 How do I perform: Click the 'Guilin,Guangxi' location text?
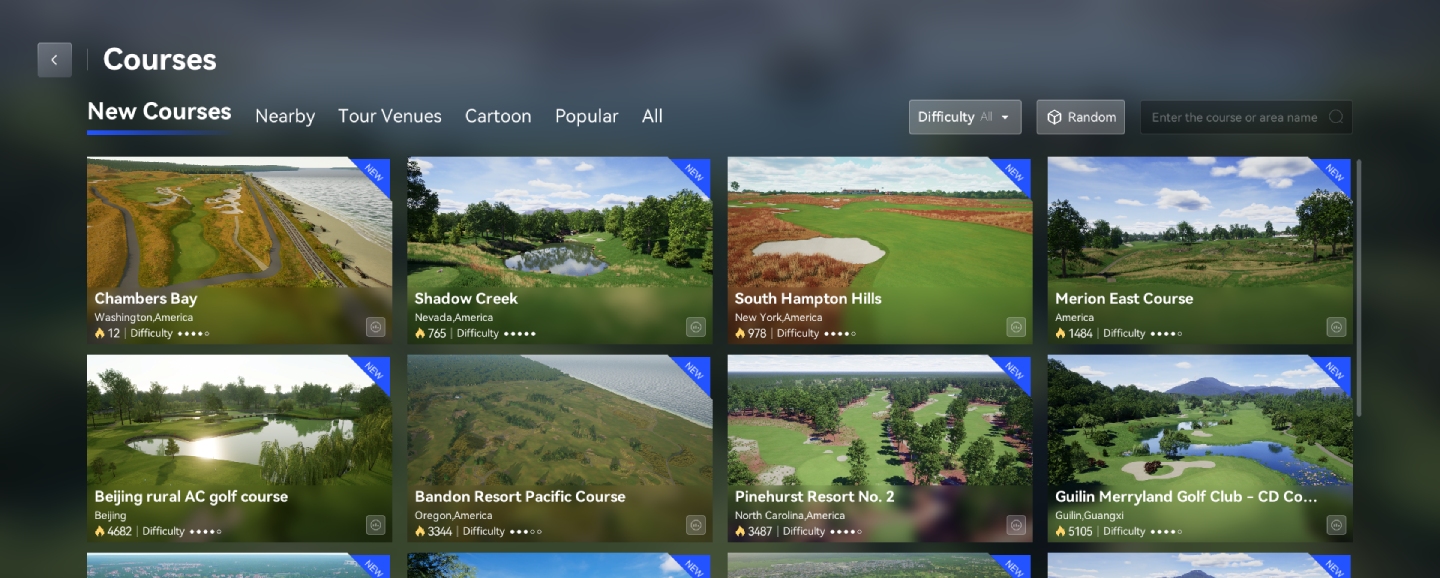tap(1089, 515)
